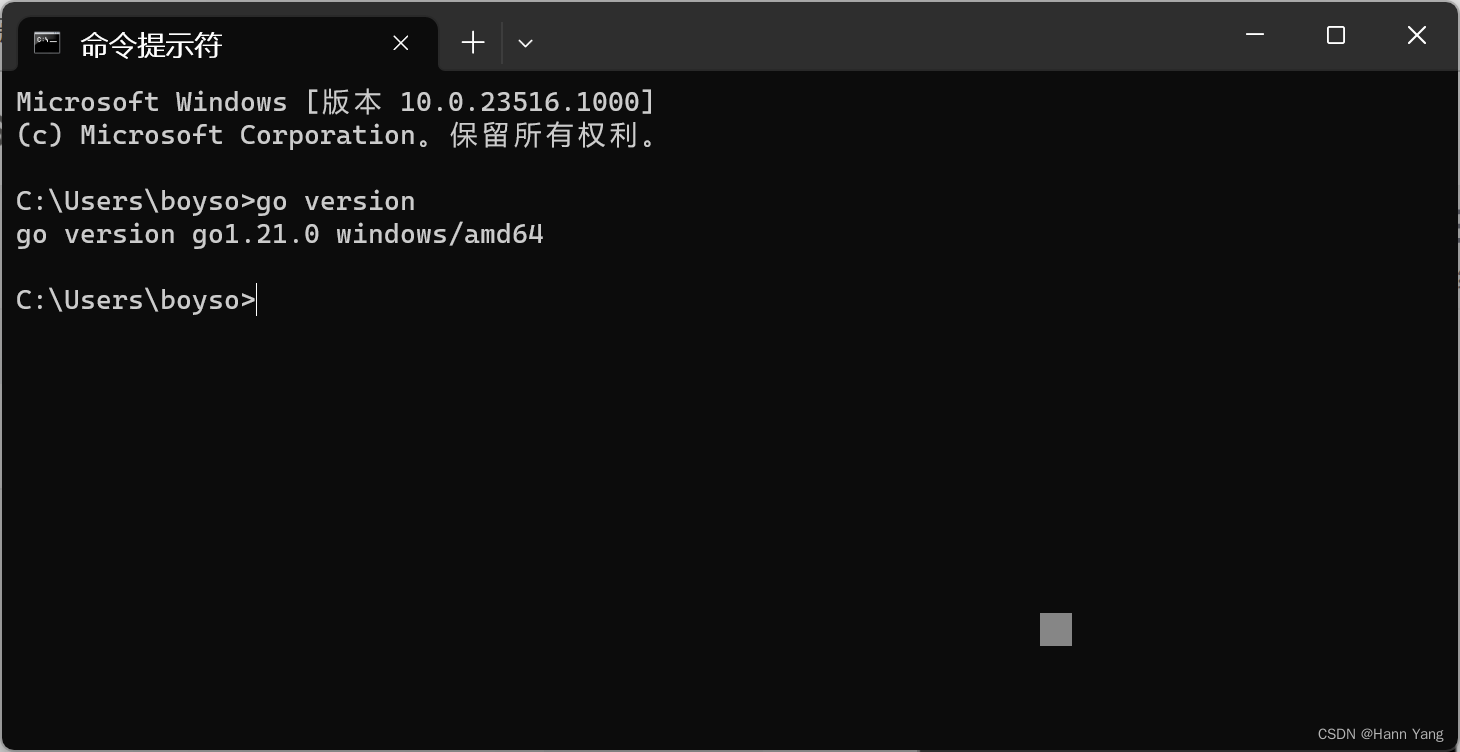The image size is (1460, 752).
Task: Click the X icon on the 命令提示符 tab
Action: tap(400, 43)
